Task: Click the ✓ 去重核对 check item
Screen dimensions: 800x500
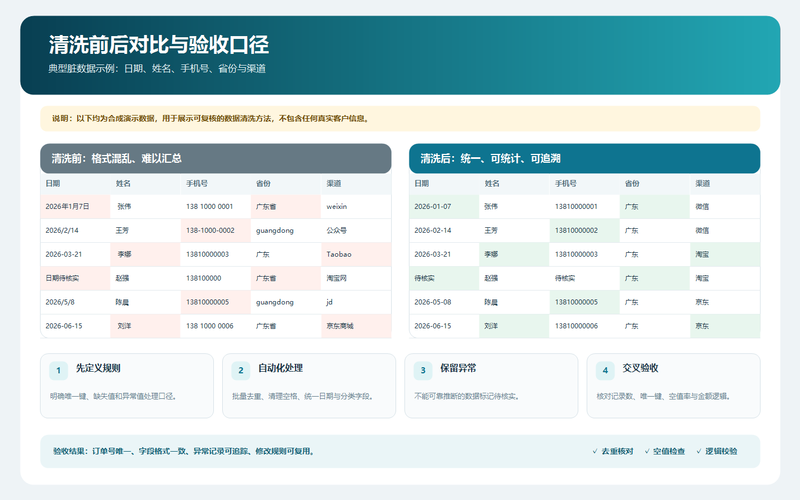Action: [x=613, y=451]
